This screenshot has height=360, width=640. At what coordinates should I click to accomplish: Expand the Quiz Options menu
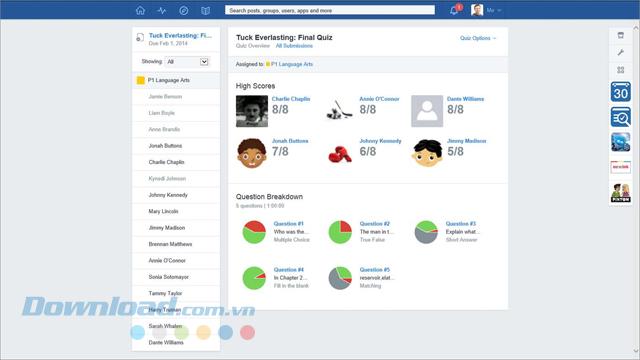[478, 38]
